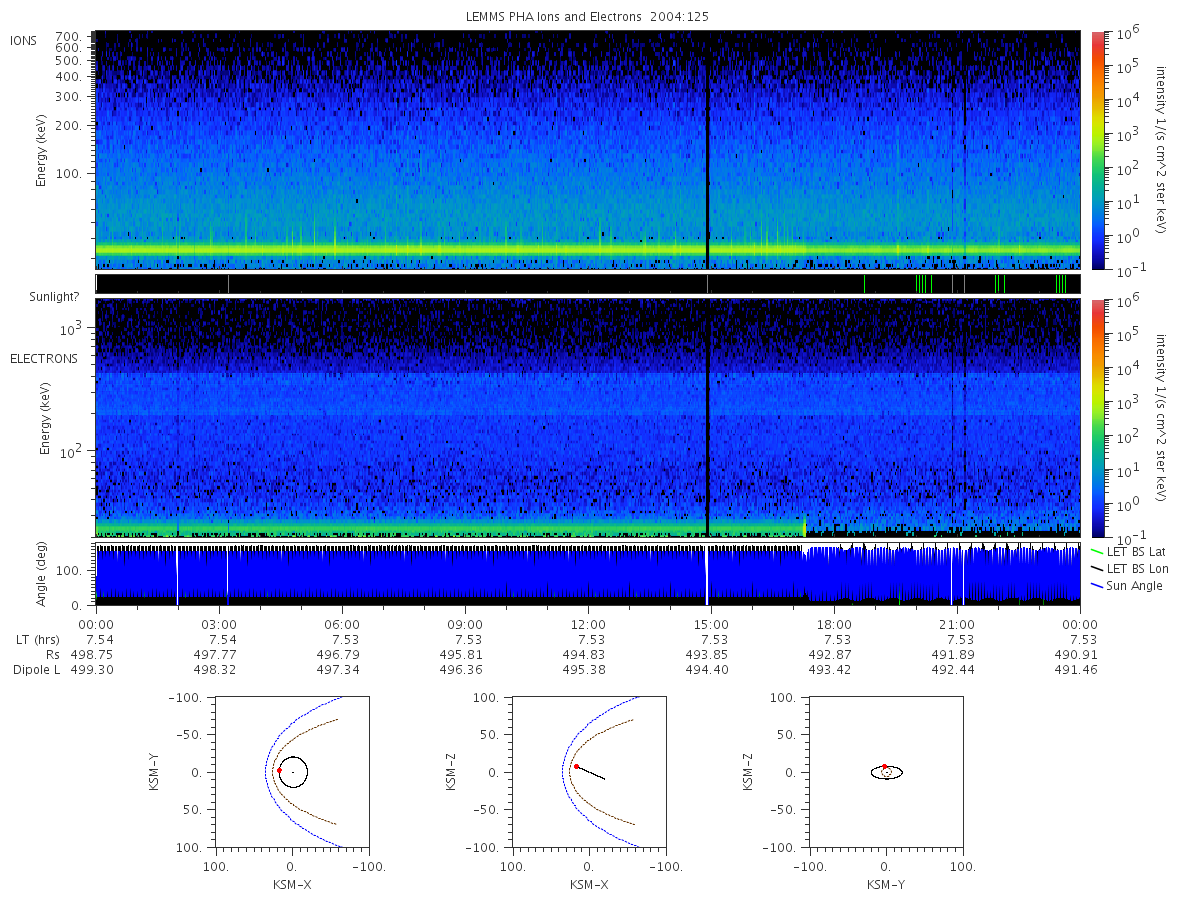The height and width of the screenshot is (900, 1200).
Task: Click the green LET BS Lat legend line
Action: 1099,551
